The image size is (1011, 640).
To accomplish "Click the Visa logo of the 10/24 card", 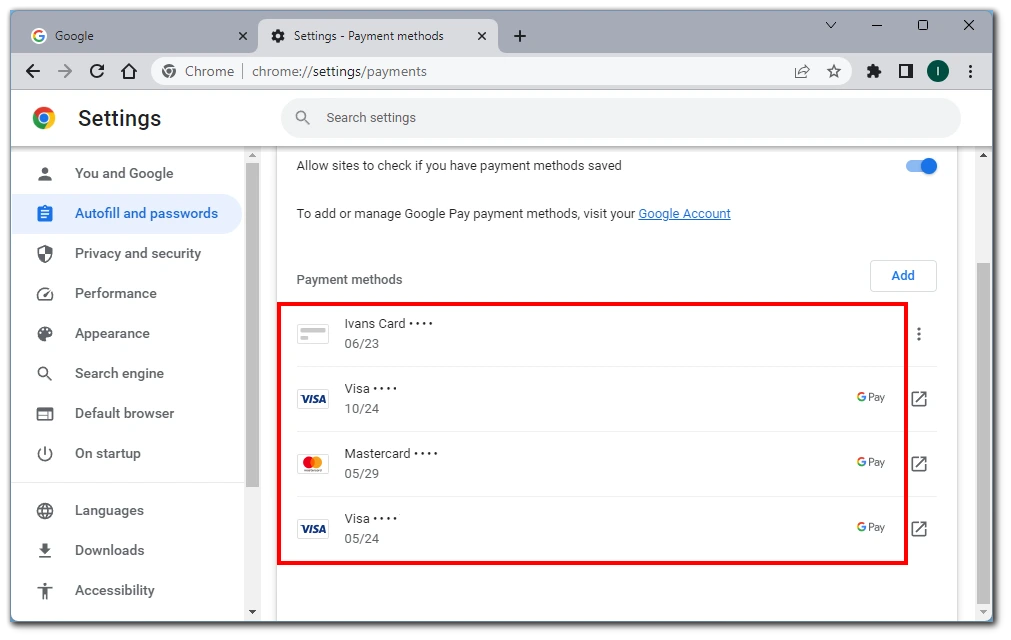I will (313, 399).
